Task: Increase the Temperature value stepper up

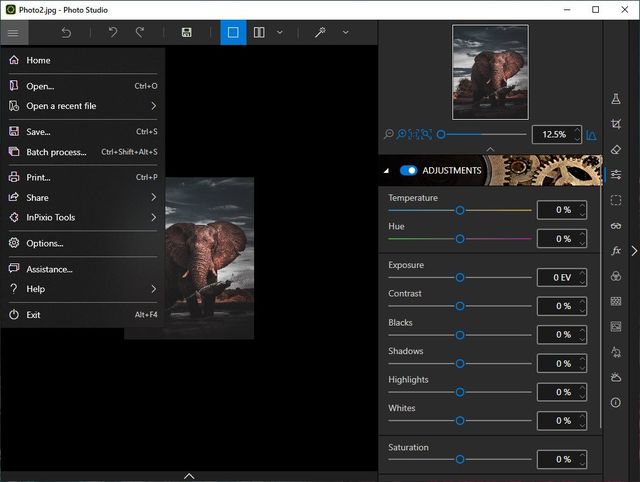Action: coord(582,206)
